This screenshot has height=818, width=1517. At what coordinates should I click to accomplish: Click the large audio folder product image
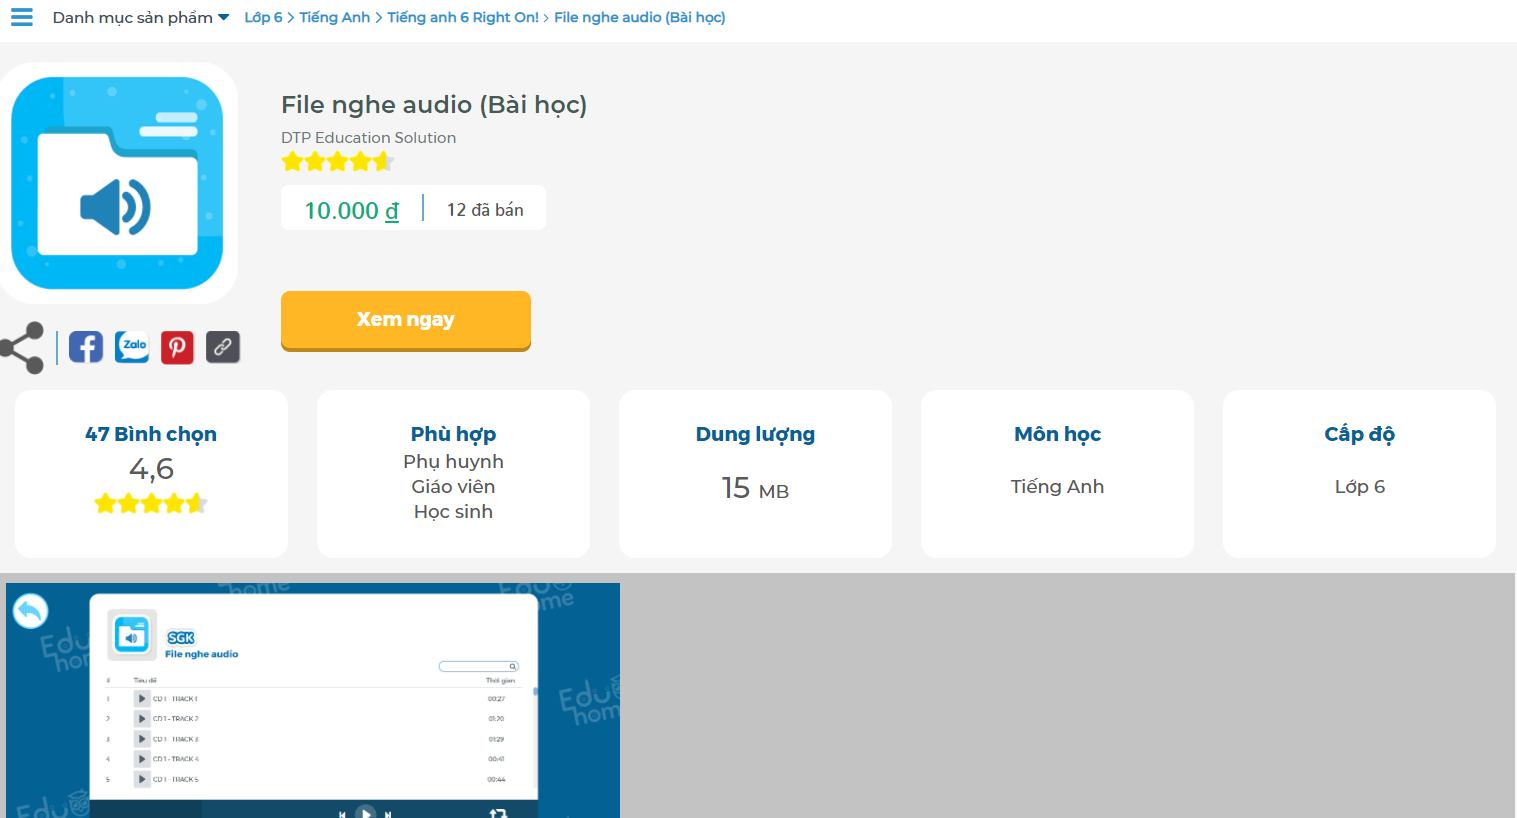pyautogui.click(x=118, y=183)
